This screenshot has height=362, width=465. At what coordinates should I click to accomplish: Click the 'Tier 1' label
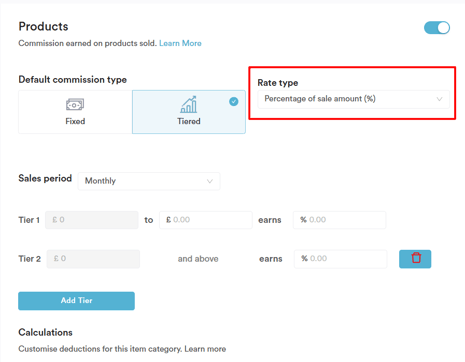[x=29, y=220]
